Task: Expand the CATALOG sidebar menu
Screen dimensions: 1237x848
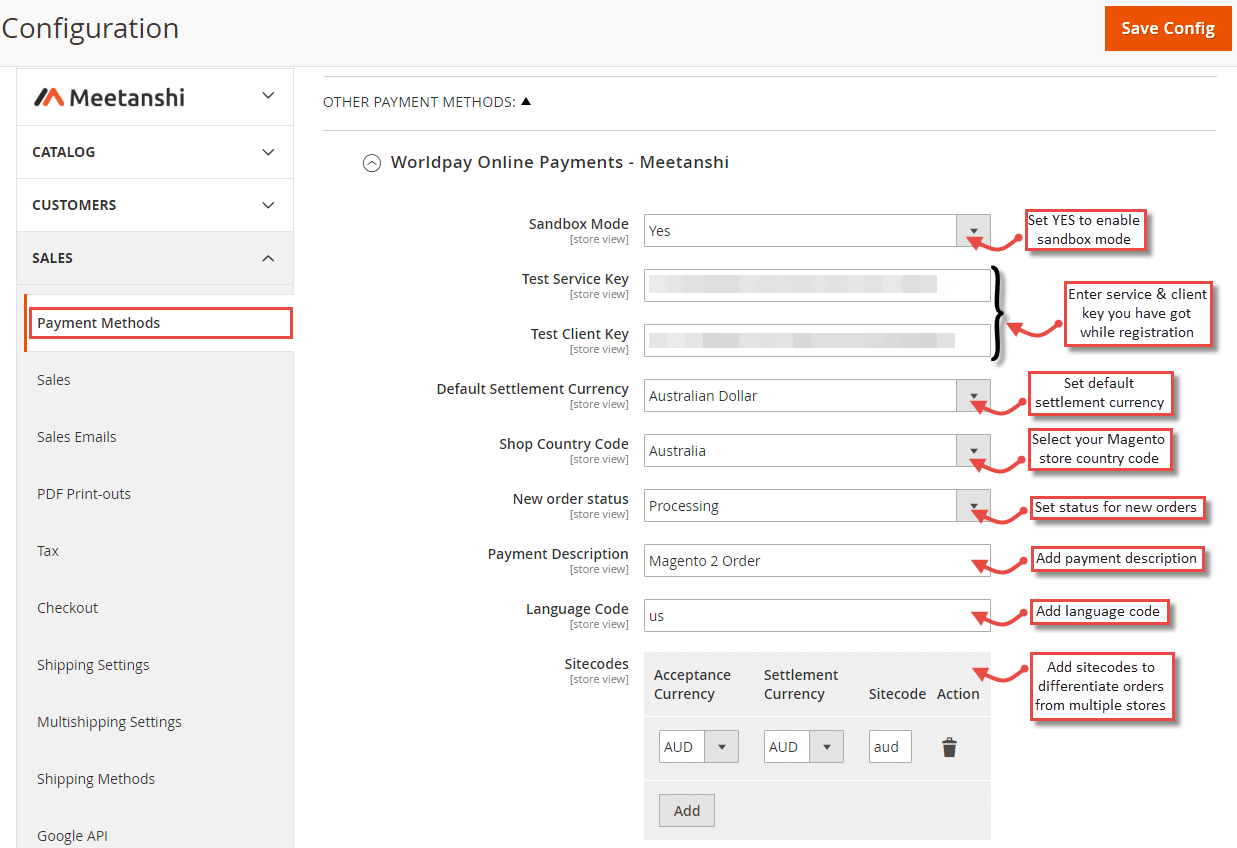Action: click(267, 152)
